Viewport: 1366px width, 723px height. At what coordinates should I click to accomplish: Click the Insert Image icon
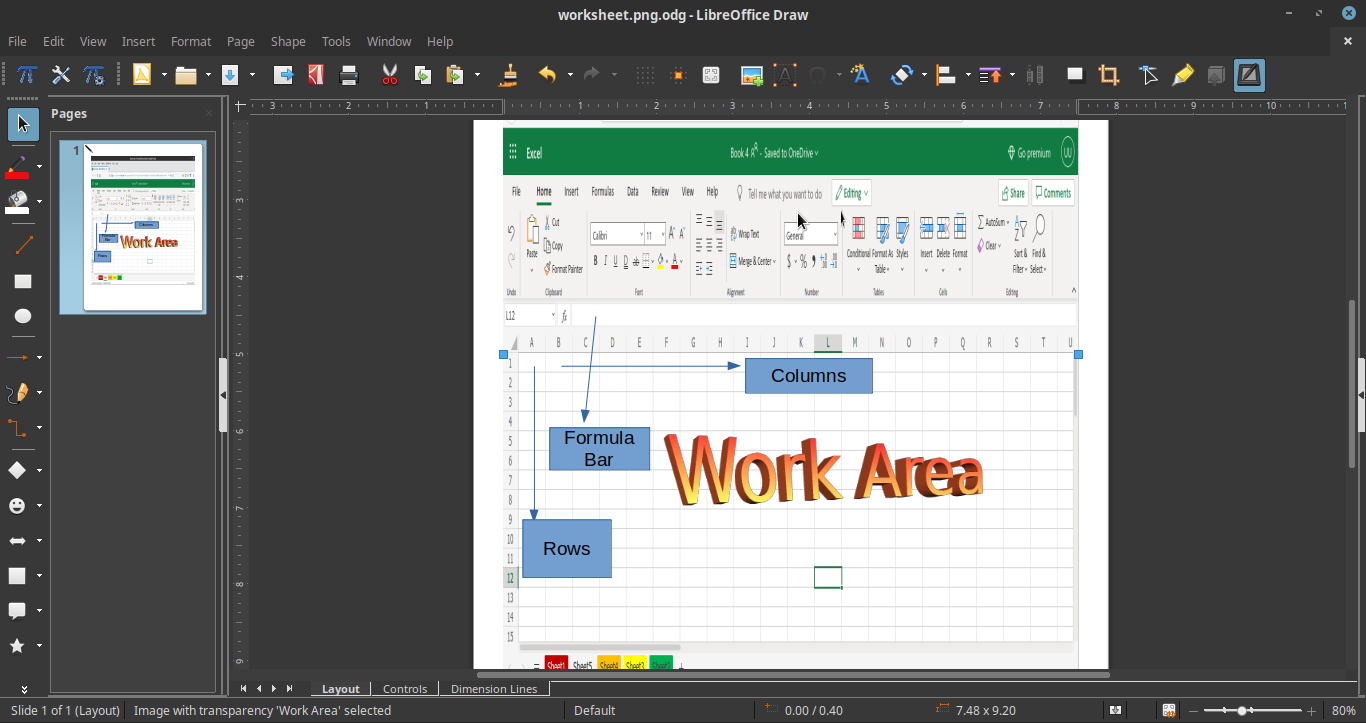tap(751, 75)
